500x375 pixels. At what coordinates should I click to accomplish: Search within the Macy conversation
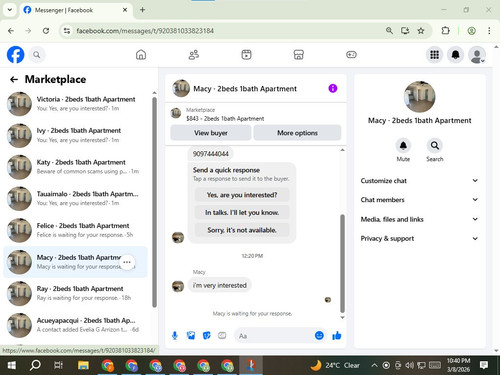click(x=435, y=146)
